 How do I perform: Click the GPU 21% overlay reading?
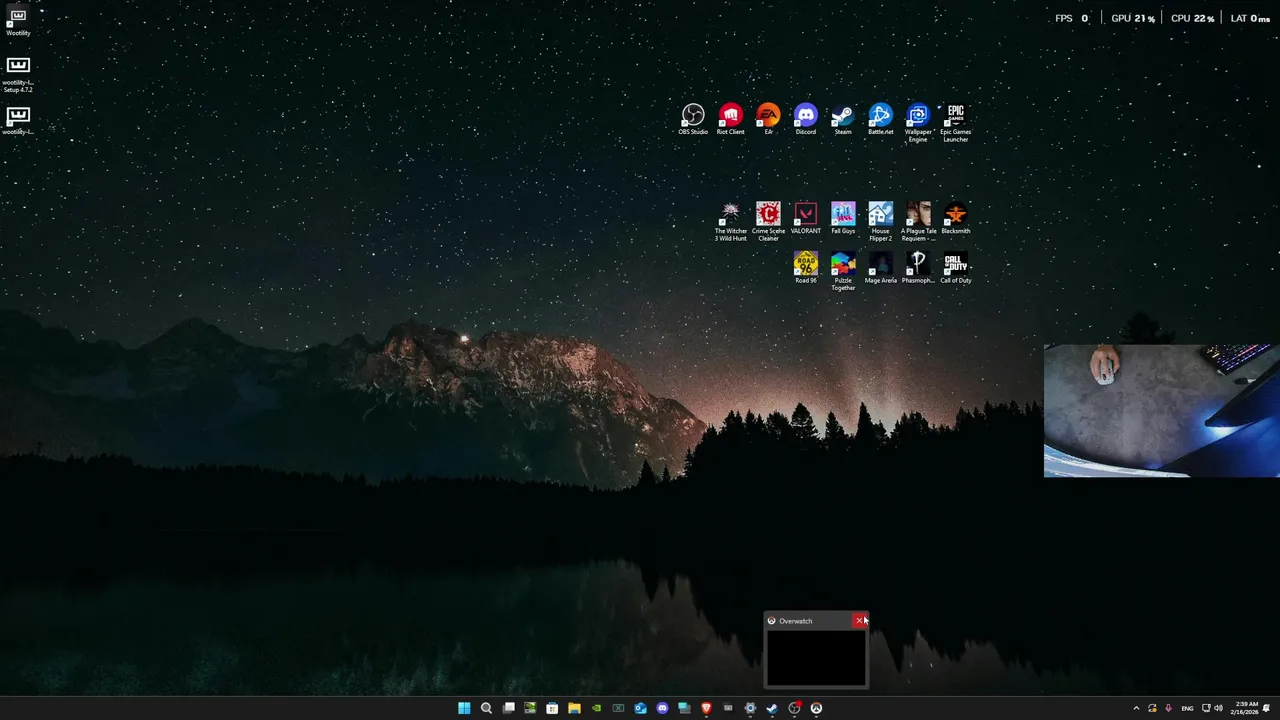coord(1133,18)
